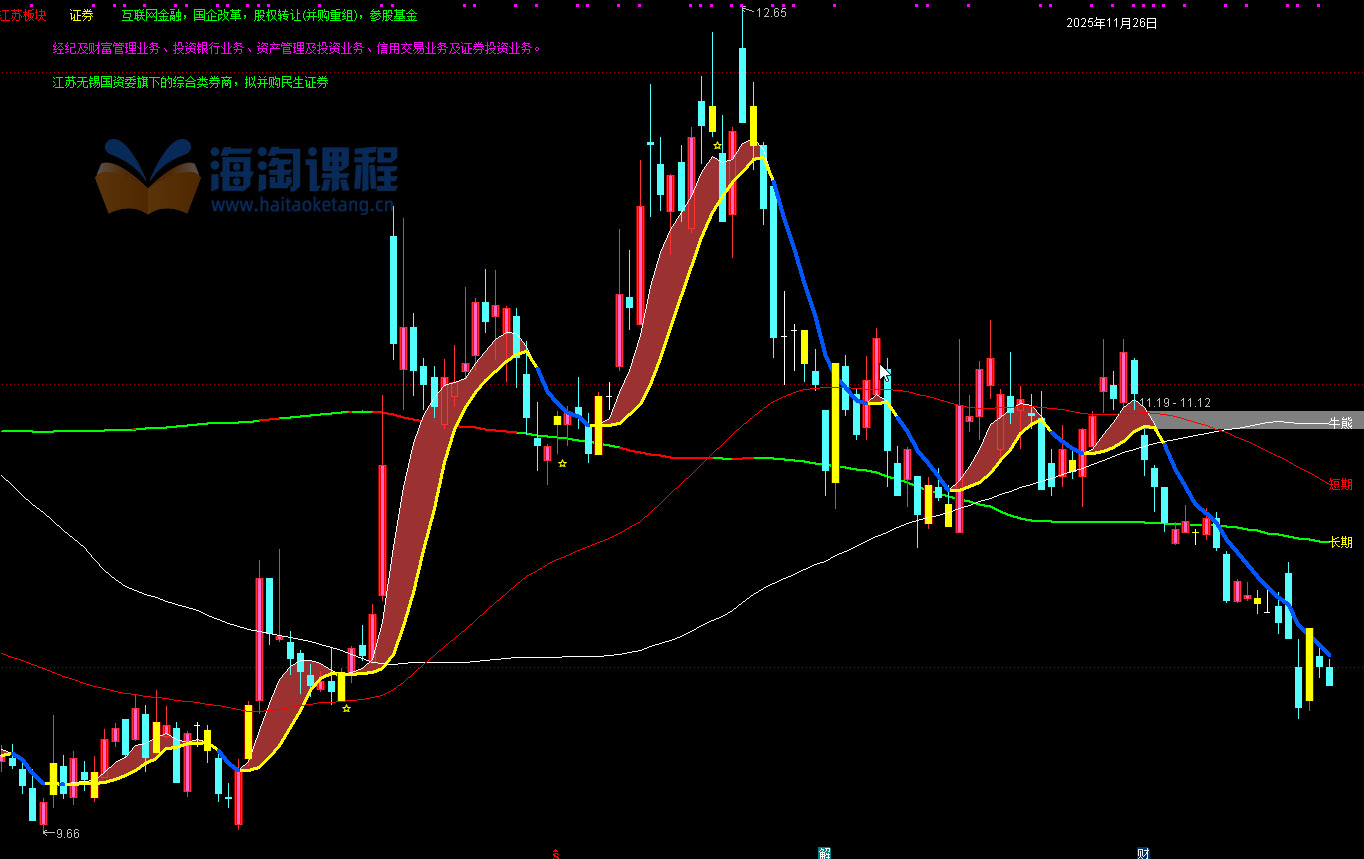Click the yellow star near the 12.65 peak
The width and height of the screenshot is (1364, 859).
(x=717, y=146)
